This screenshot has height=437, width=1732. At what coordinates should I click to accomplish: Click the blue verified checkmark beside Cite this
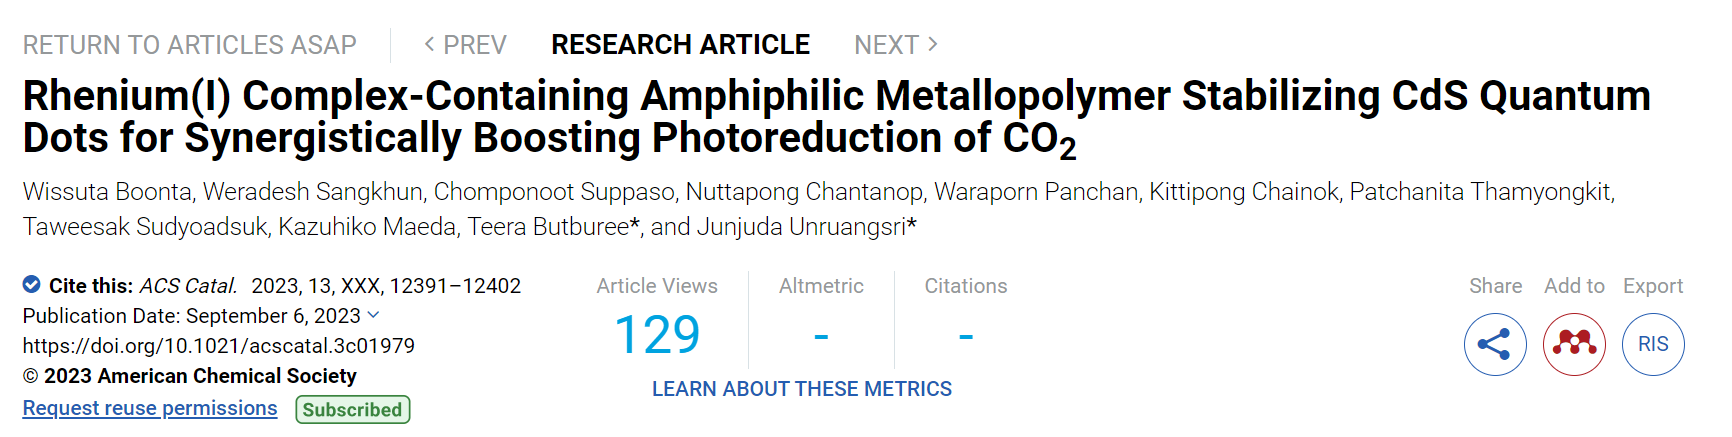(x=32, y=285)
